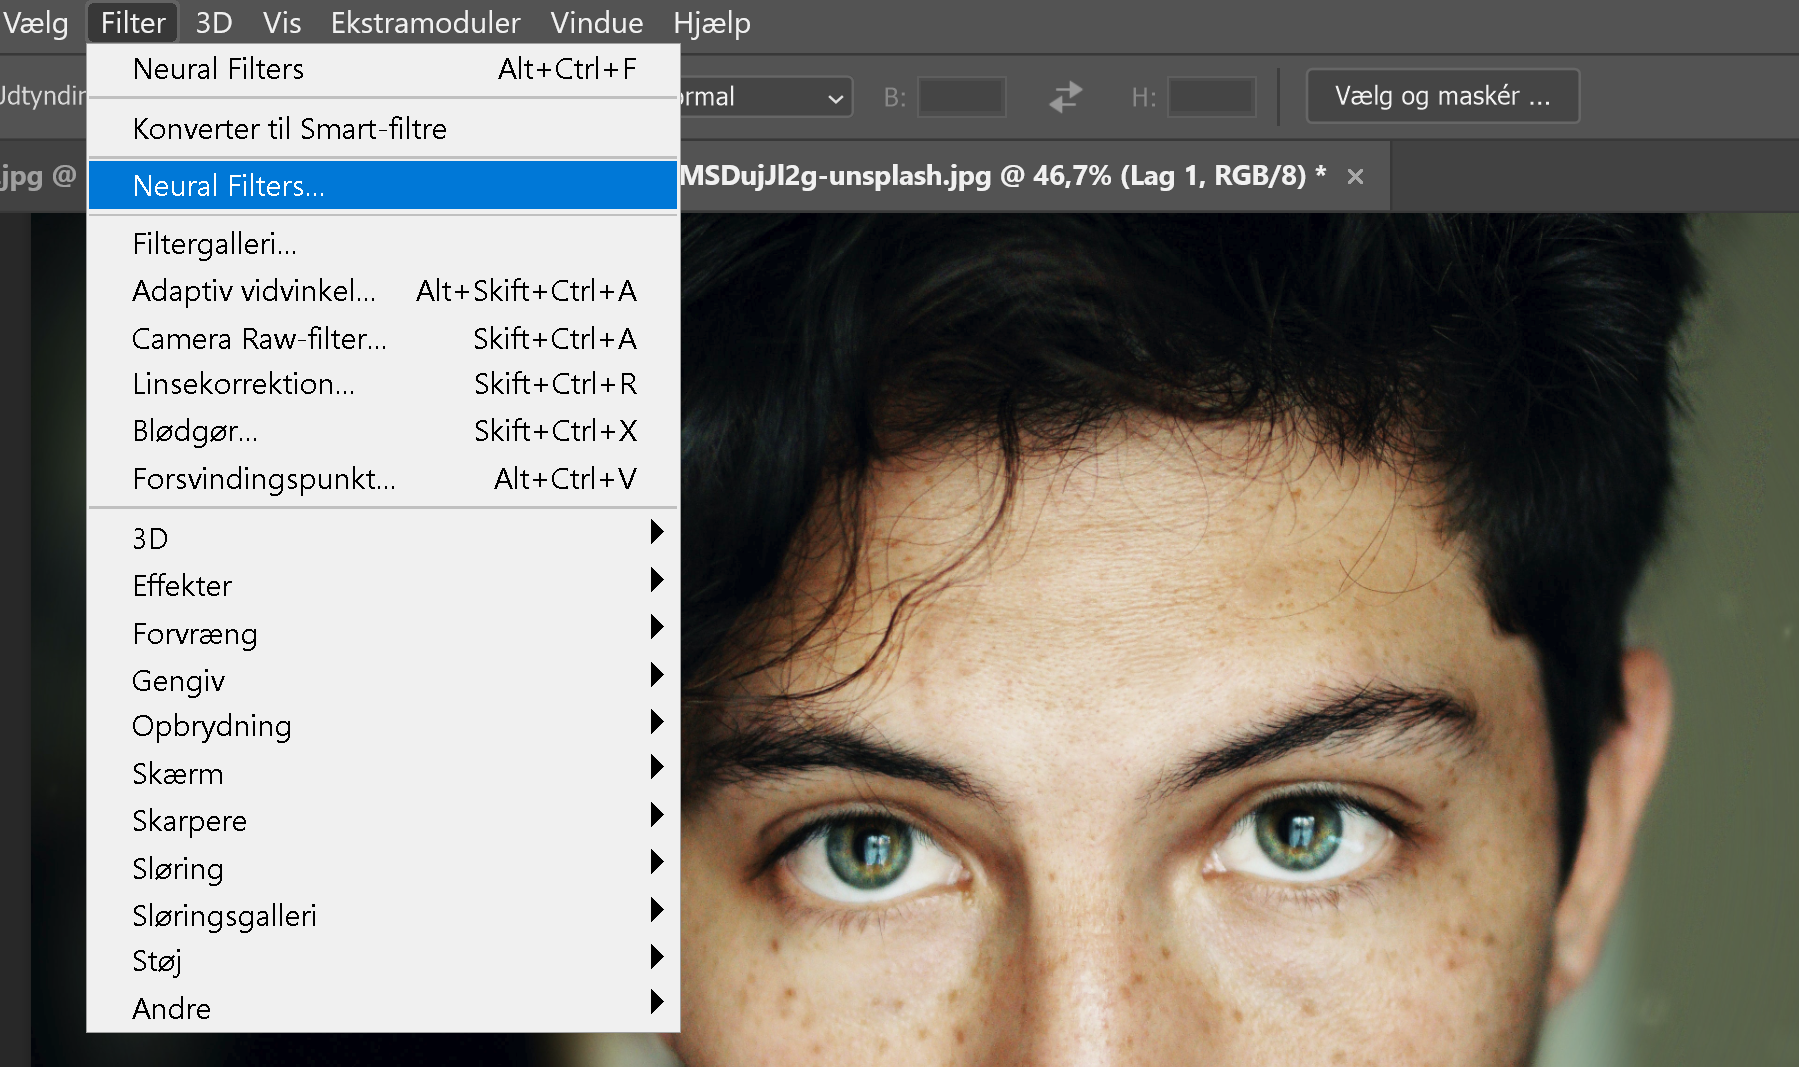Open the Hjælp menu
This screenshot has height=1067, width=1799.
(x=711, y=22)
